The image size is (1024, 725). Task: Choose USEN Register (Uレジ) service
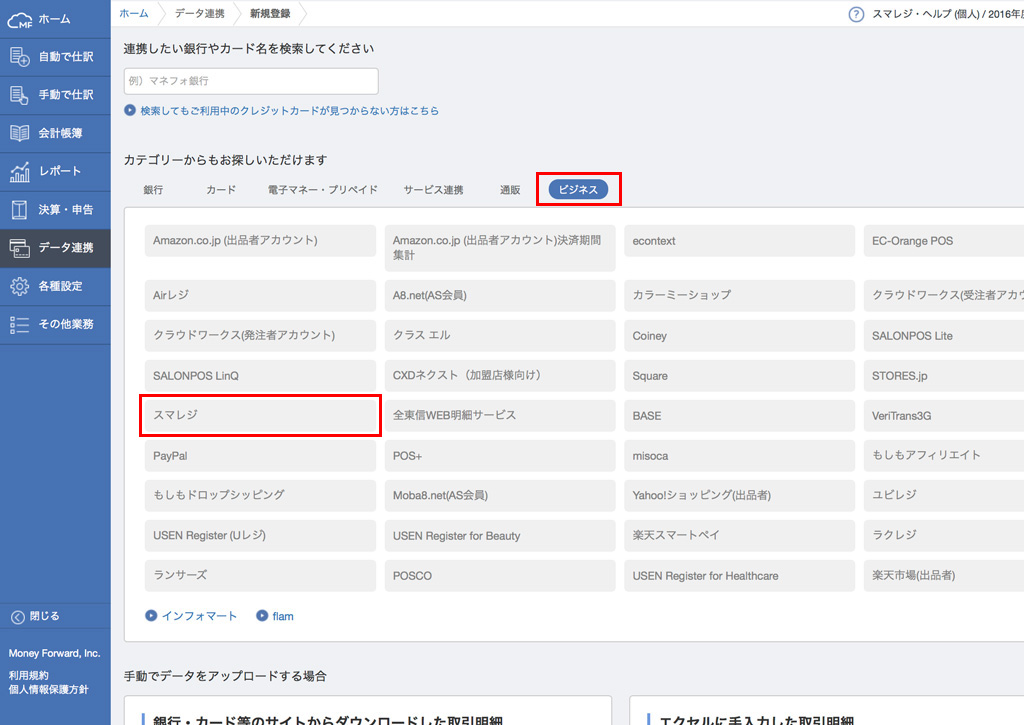[261, 536]
